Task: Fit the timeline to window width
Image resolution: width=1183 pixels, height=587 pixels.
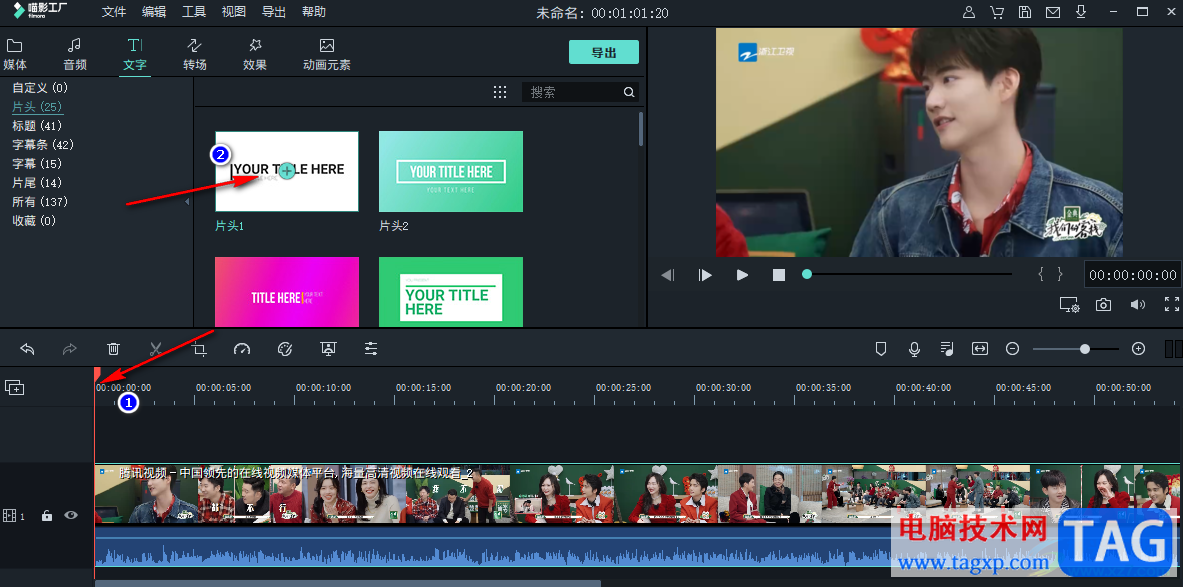Action: coord(979,349)
